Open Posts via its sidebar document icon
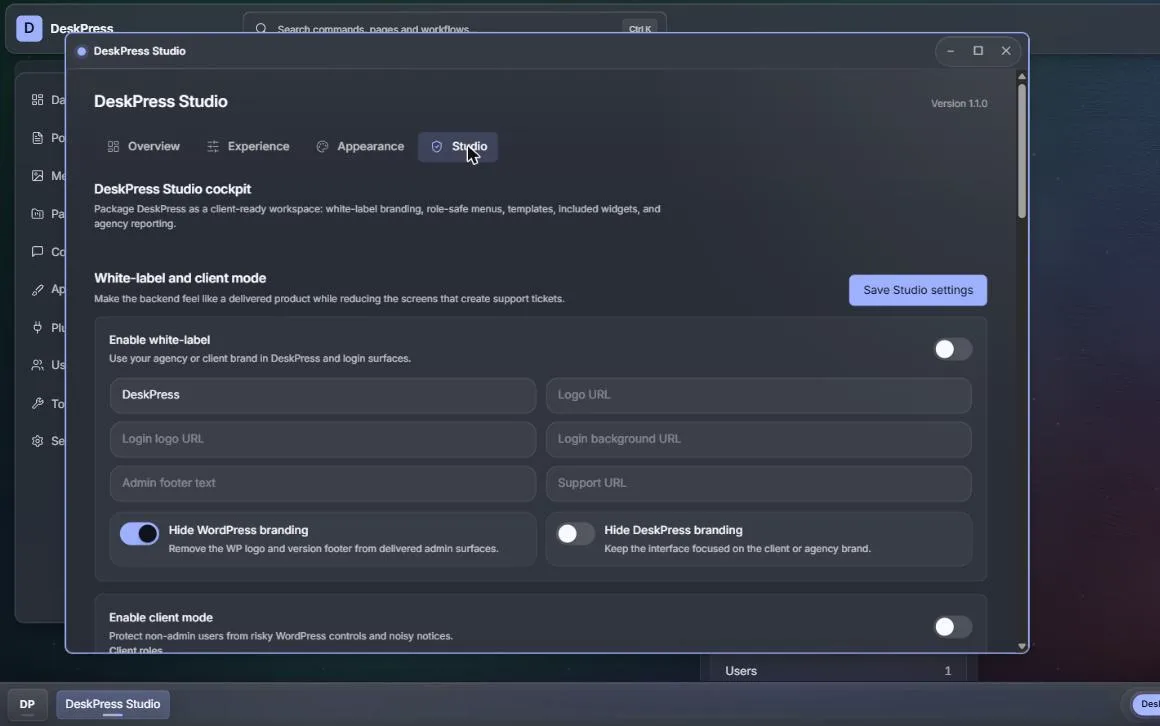 pos(38,138)
